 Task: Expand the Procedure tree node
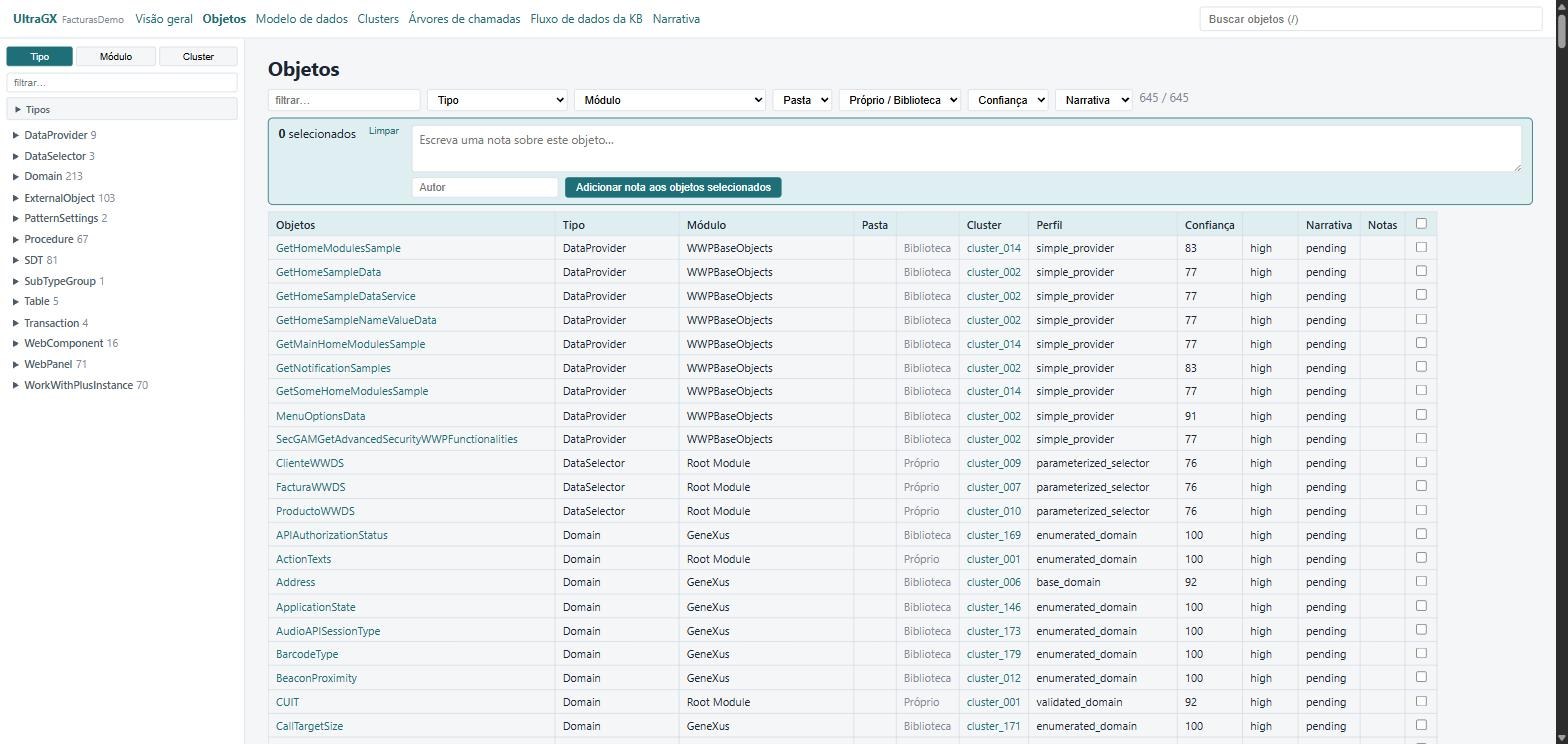[x=16, y=239]
